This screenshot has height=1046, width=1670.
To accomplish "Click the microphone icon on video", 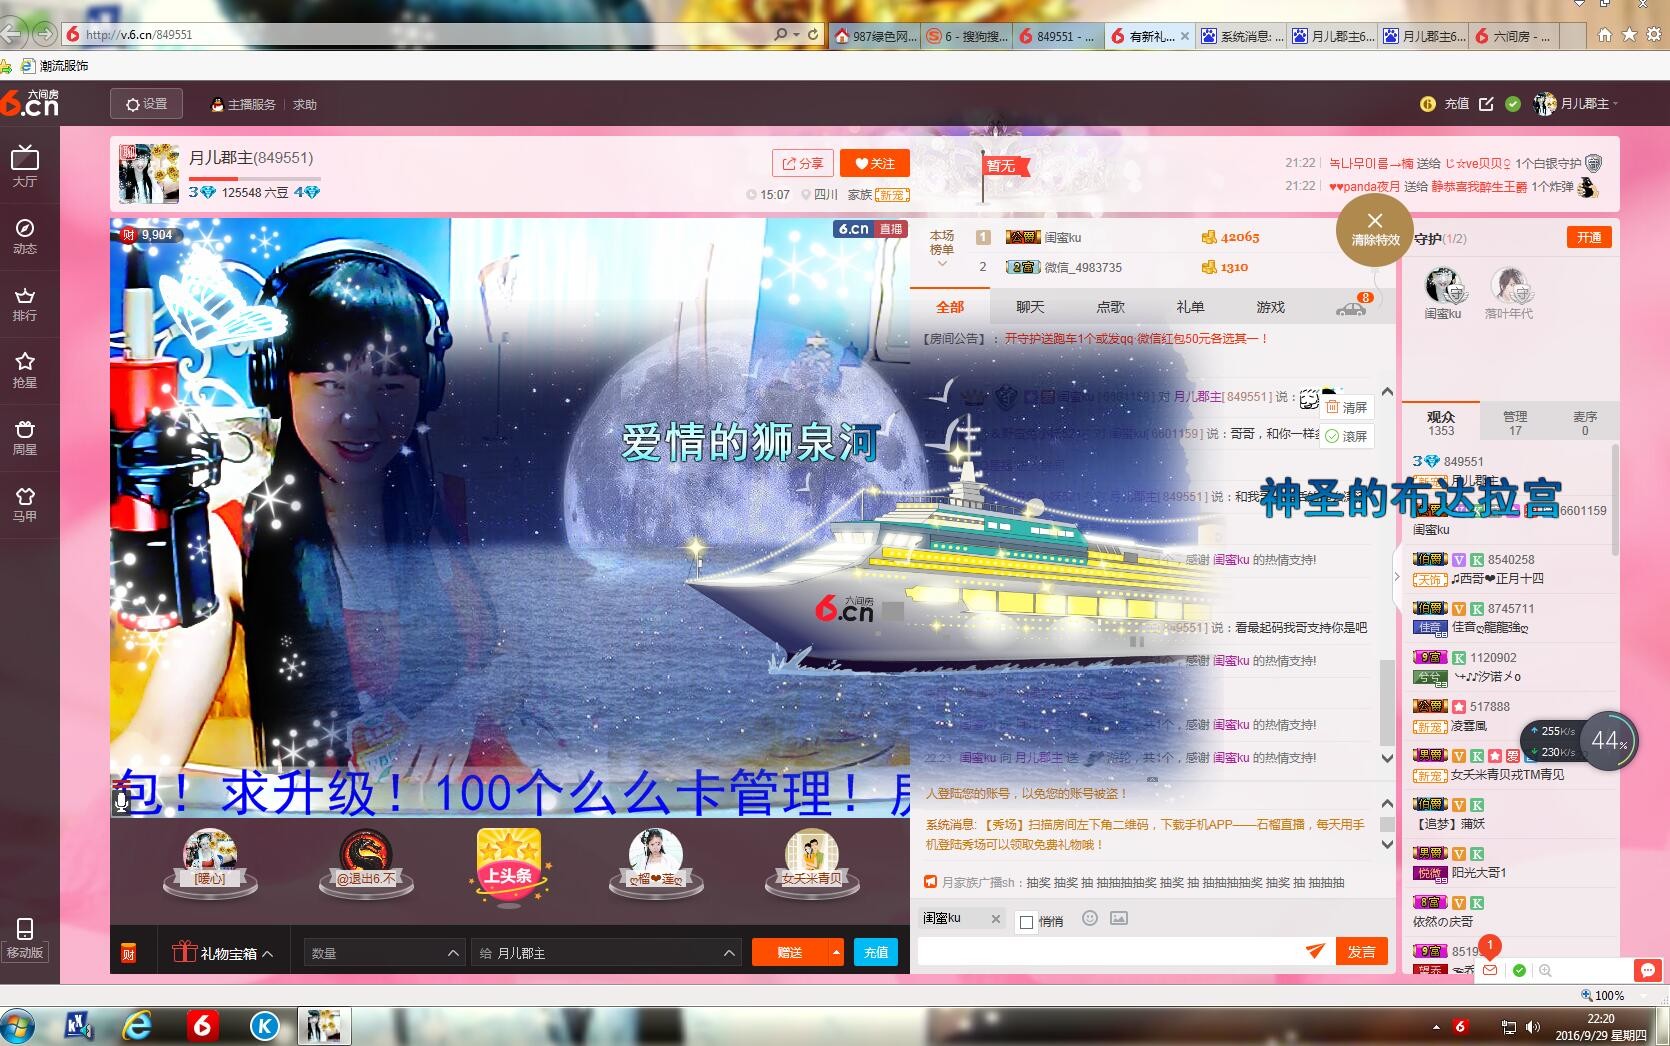I will [121, 801].
